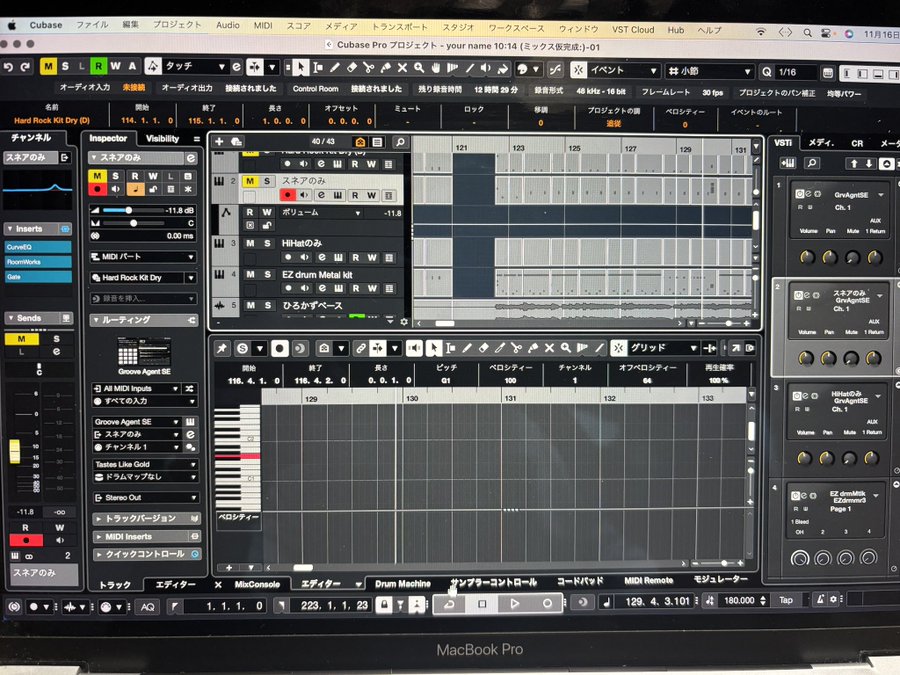
Task: Click the Undo arrow in main toolbar
Action: [8, 67]
